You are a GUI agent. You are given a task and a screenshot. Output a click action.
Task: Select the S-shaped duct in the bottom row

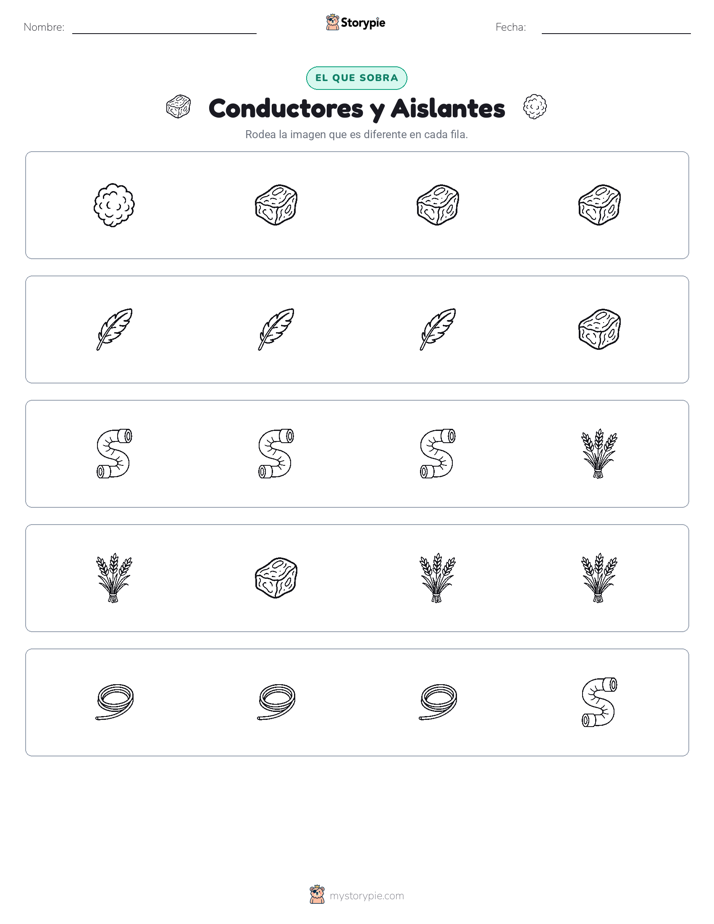[x=599, y=702]
